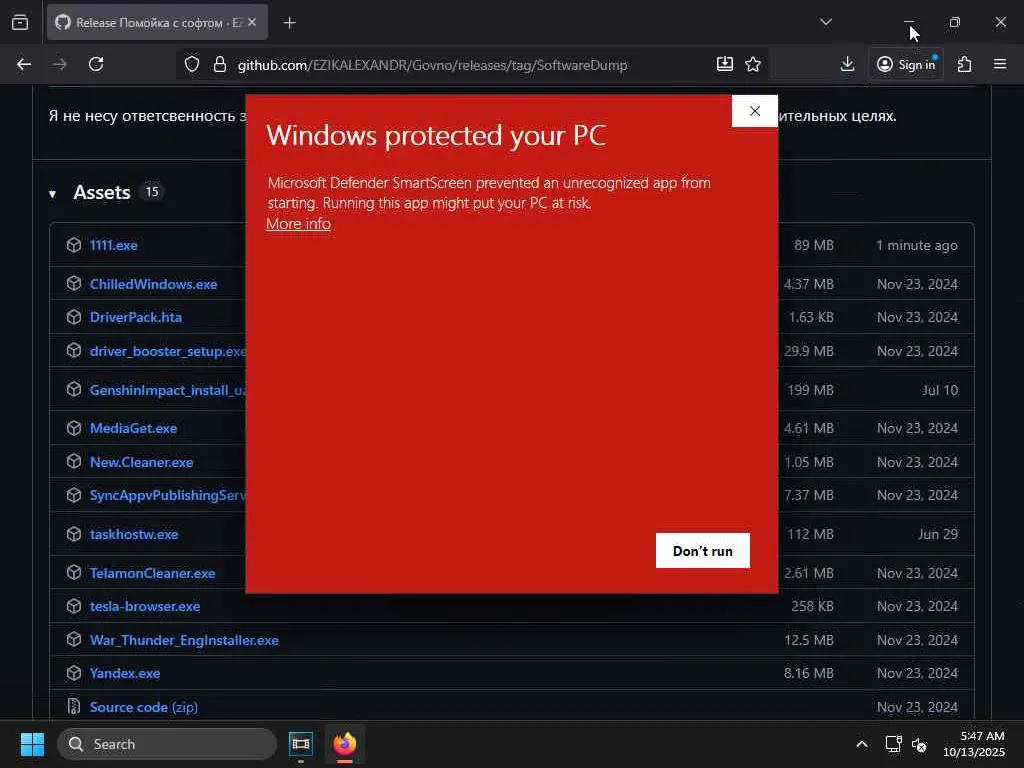Open network status tray icon
This screenshot has height=768, width=1024.
coord(893,744)
